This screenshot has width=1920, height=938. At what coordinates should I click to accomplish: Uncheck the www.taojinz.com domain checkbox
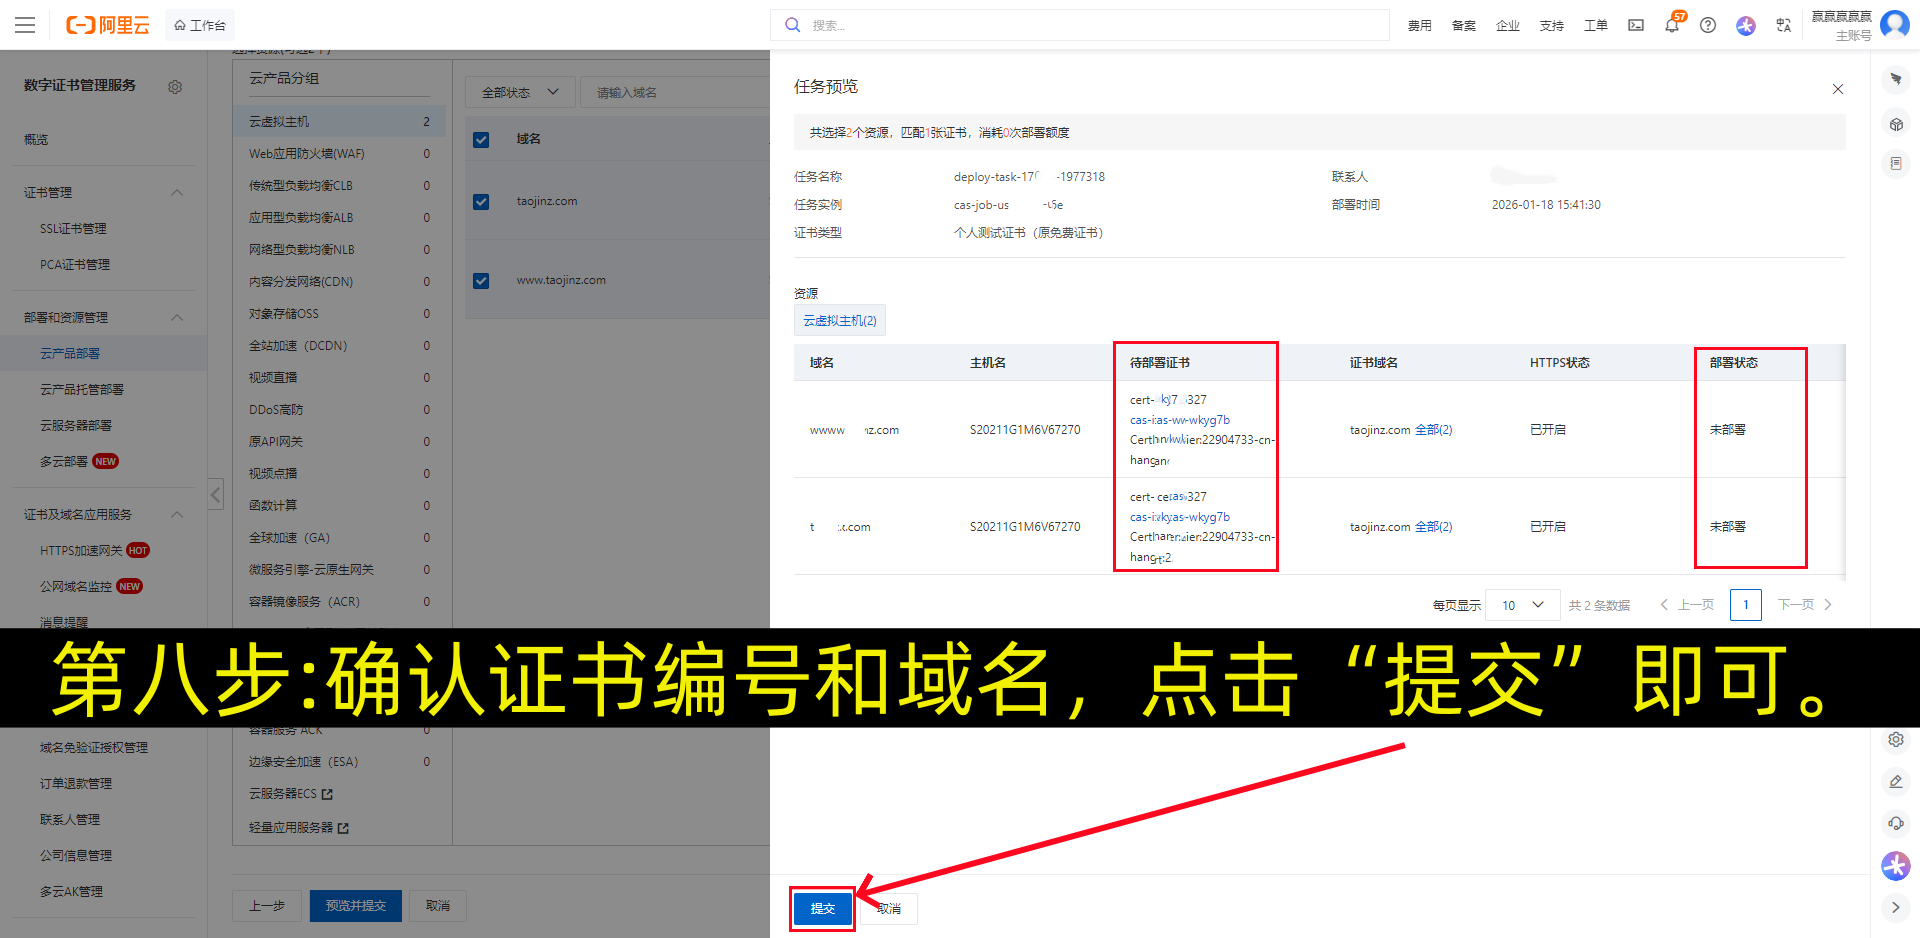coord(481,280)
